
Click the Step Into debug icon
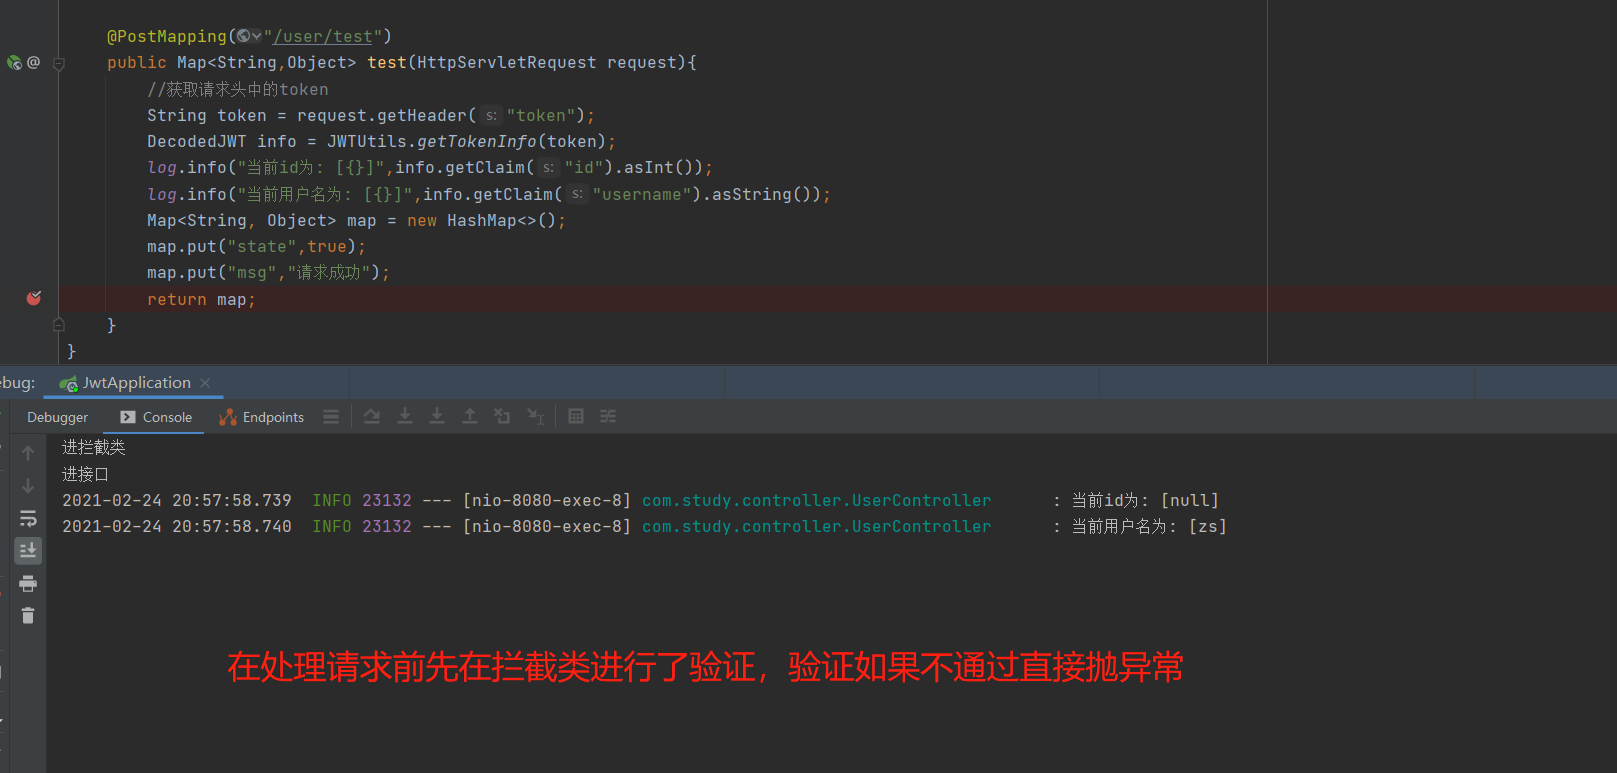[x=405, y=417]
